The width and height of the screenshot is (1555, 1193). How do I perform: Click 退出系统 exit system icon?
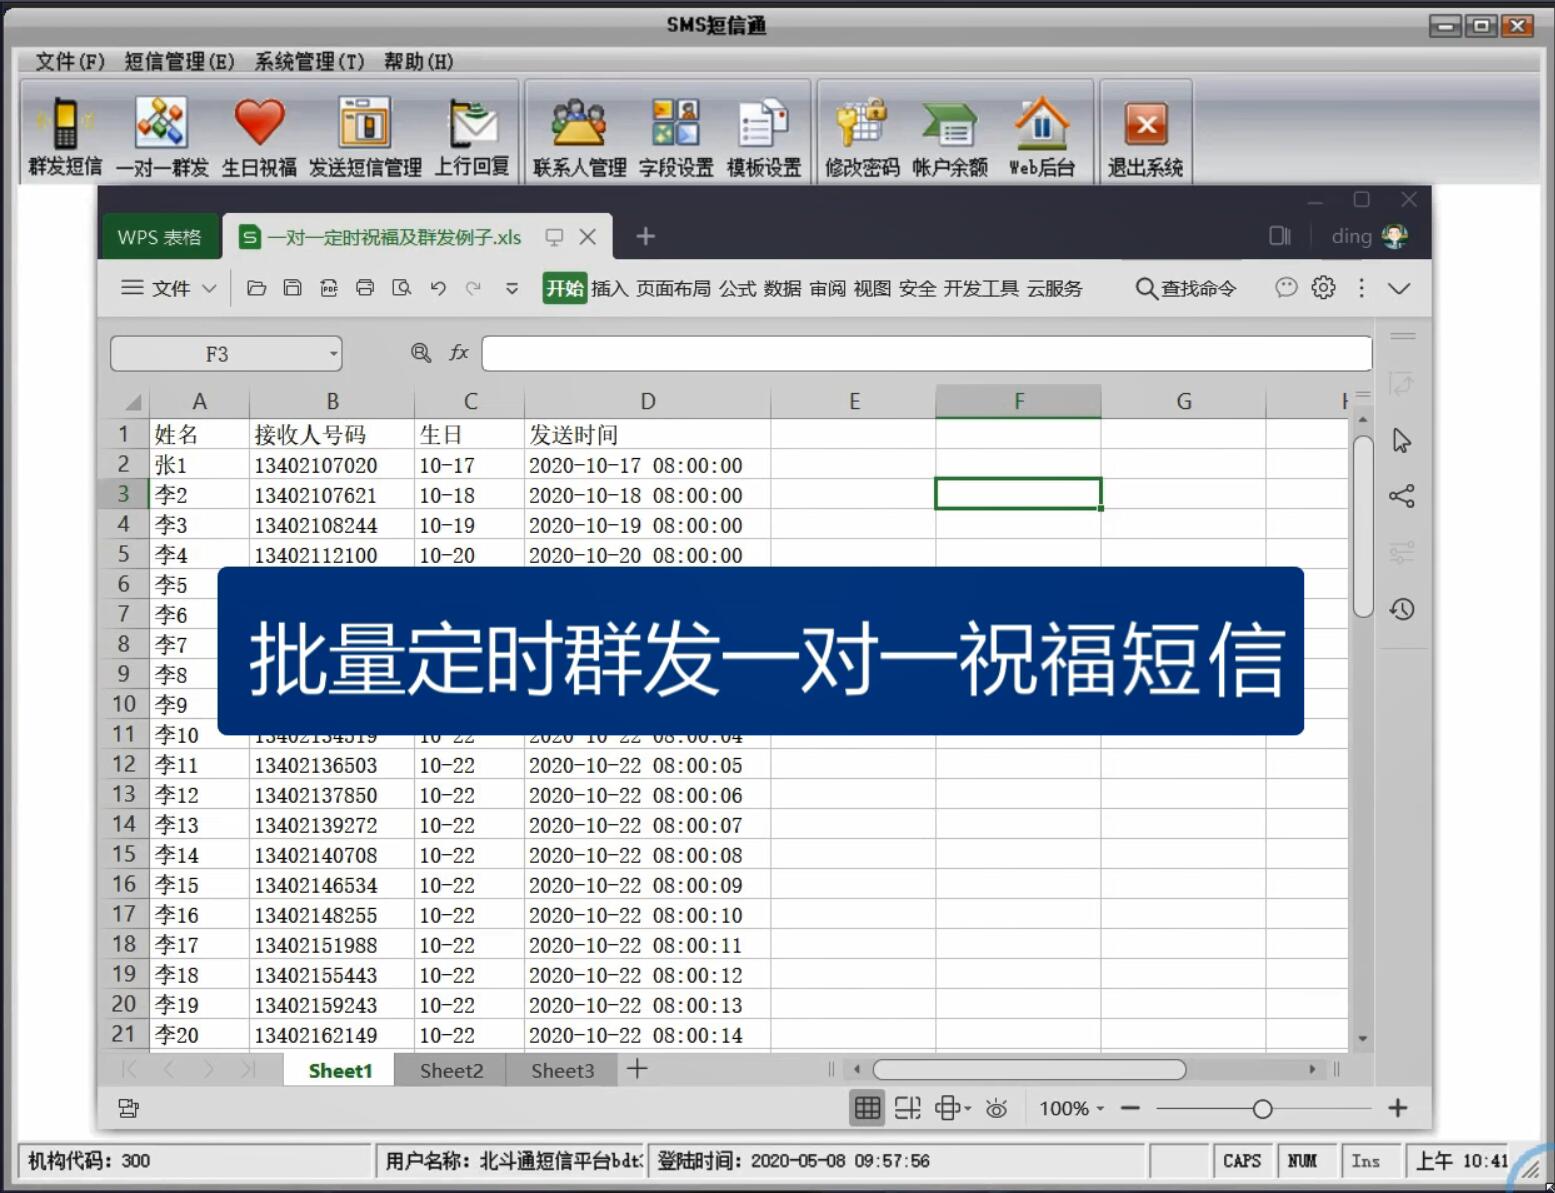tap(1145, 135)
